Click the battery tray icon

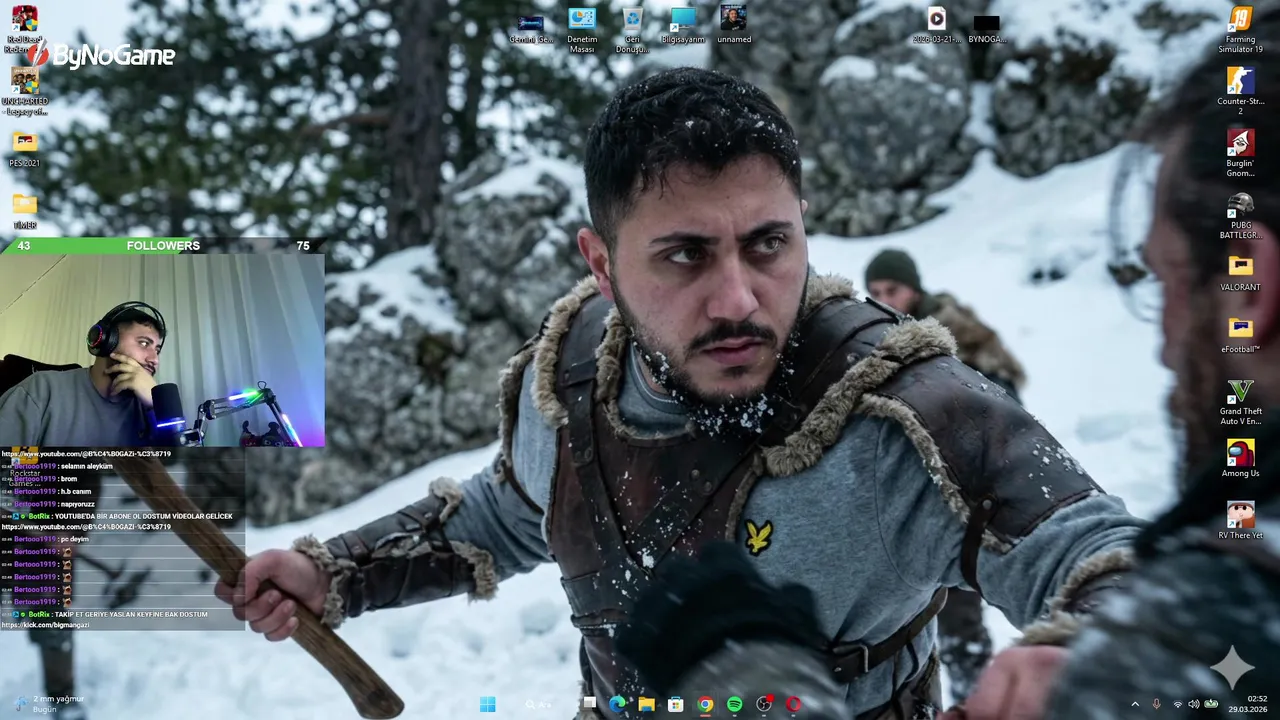1211,704
